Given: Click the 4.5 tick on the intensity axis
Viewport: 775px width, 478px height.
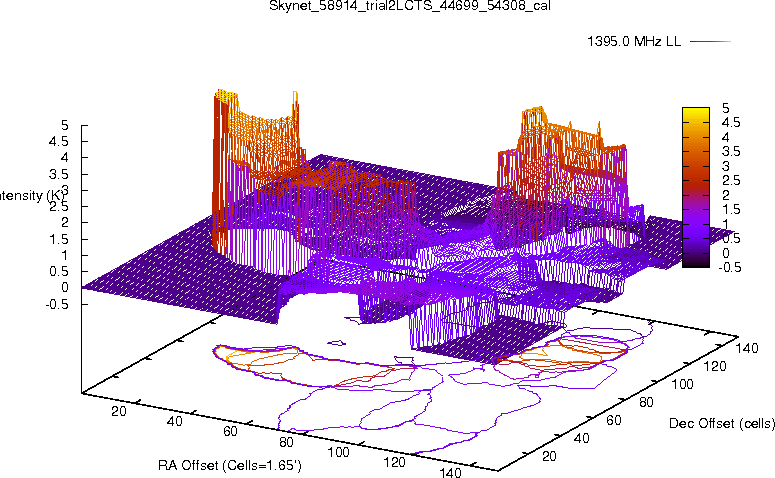Looking at the screenshot, I should [x=59, y=141].
